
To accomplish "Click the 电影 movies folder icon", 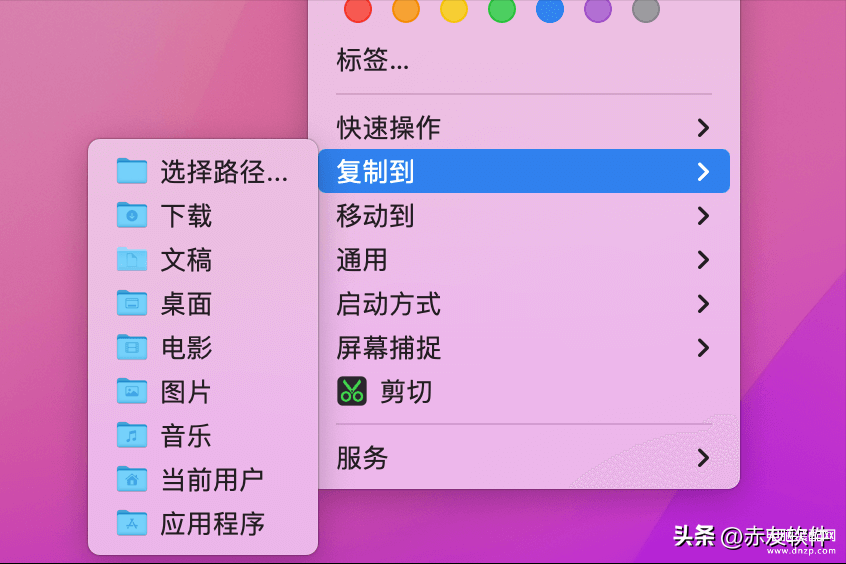I will (132, 347).
